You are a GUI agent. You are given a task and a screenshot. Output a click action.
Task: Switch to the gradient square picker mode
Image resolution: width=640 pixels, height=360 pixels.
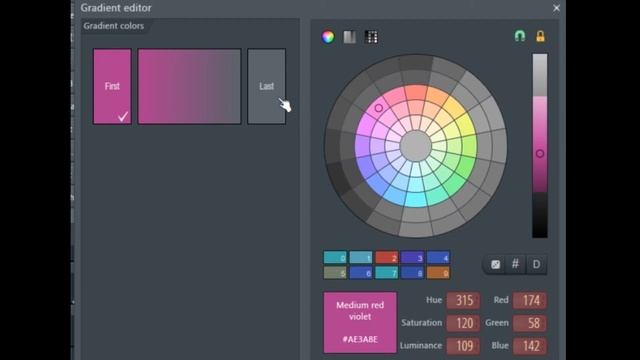(349, 37)
